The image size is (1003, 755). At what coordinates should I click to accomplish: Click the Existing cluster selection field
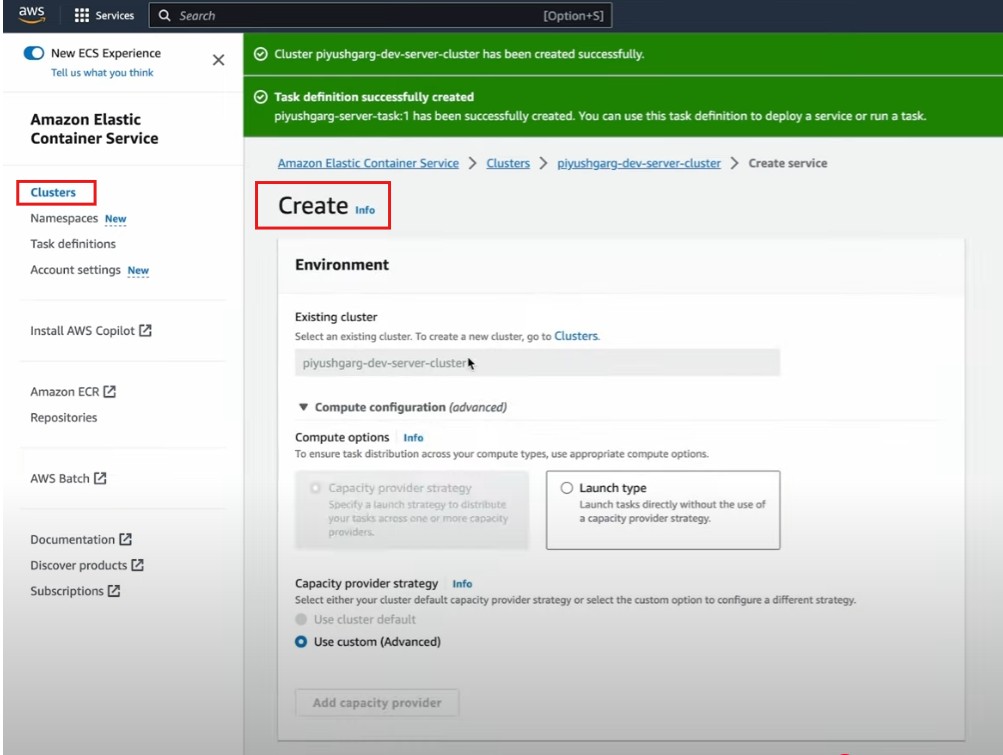tap(536, 364)
